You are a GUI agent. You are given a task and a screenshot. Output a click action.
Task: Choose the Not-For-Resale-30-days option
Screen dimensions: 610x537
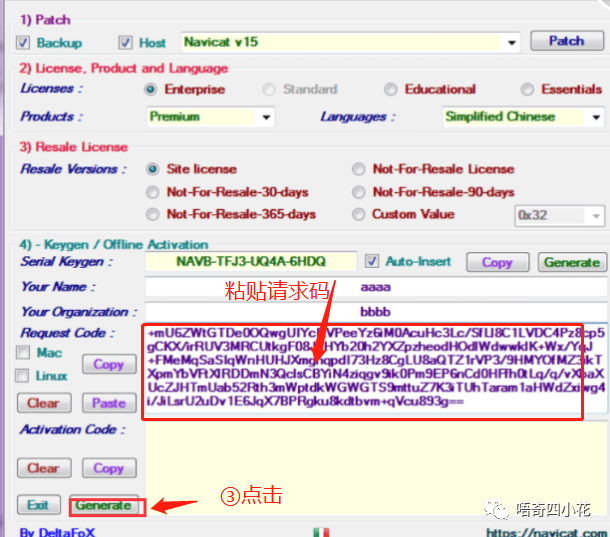coord(152,192)
